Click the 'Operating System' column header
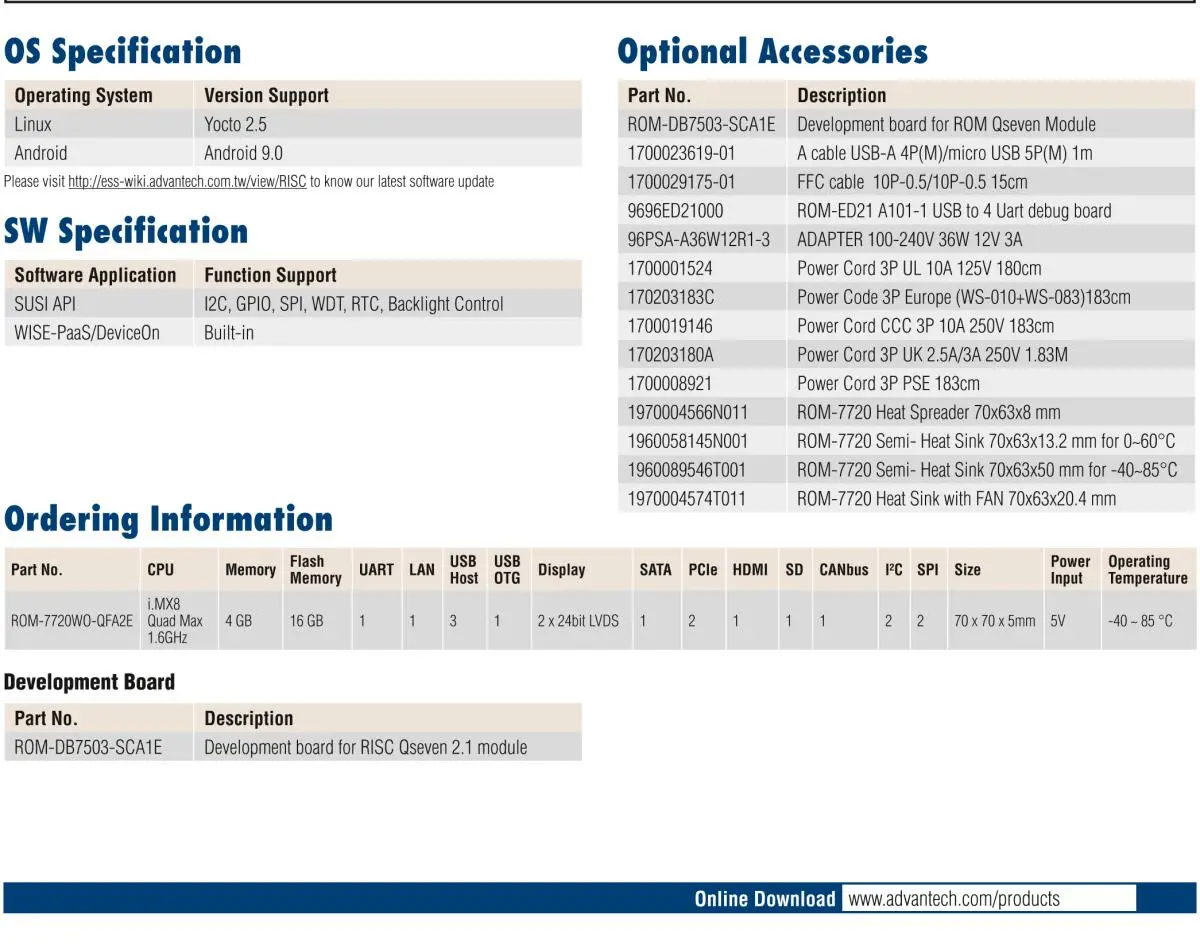This screenshot has width=1200, height=946. point(84,95)
